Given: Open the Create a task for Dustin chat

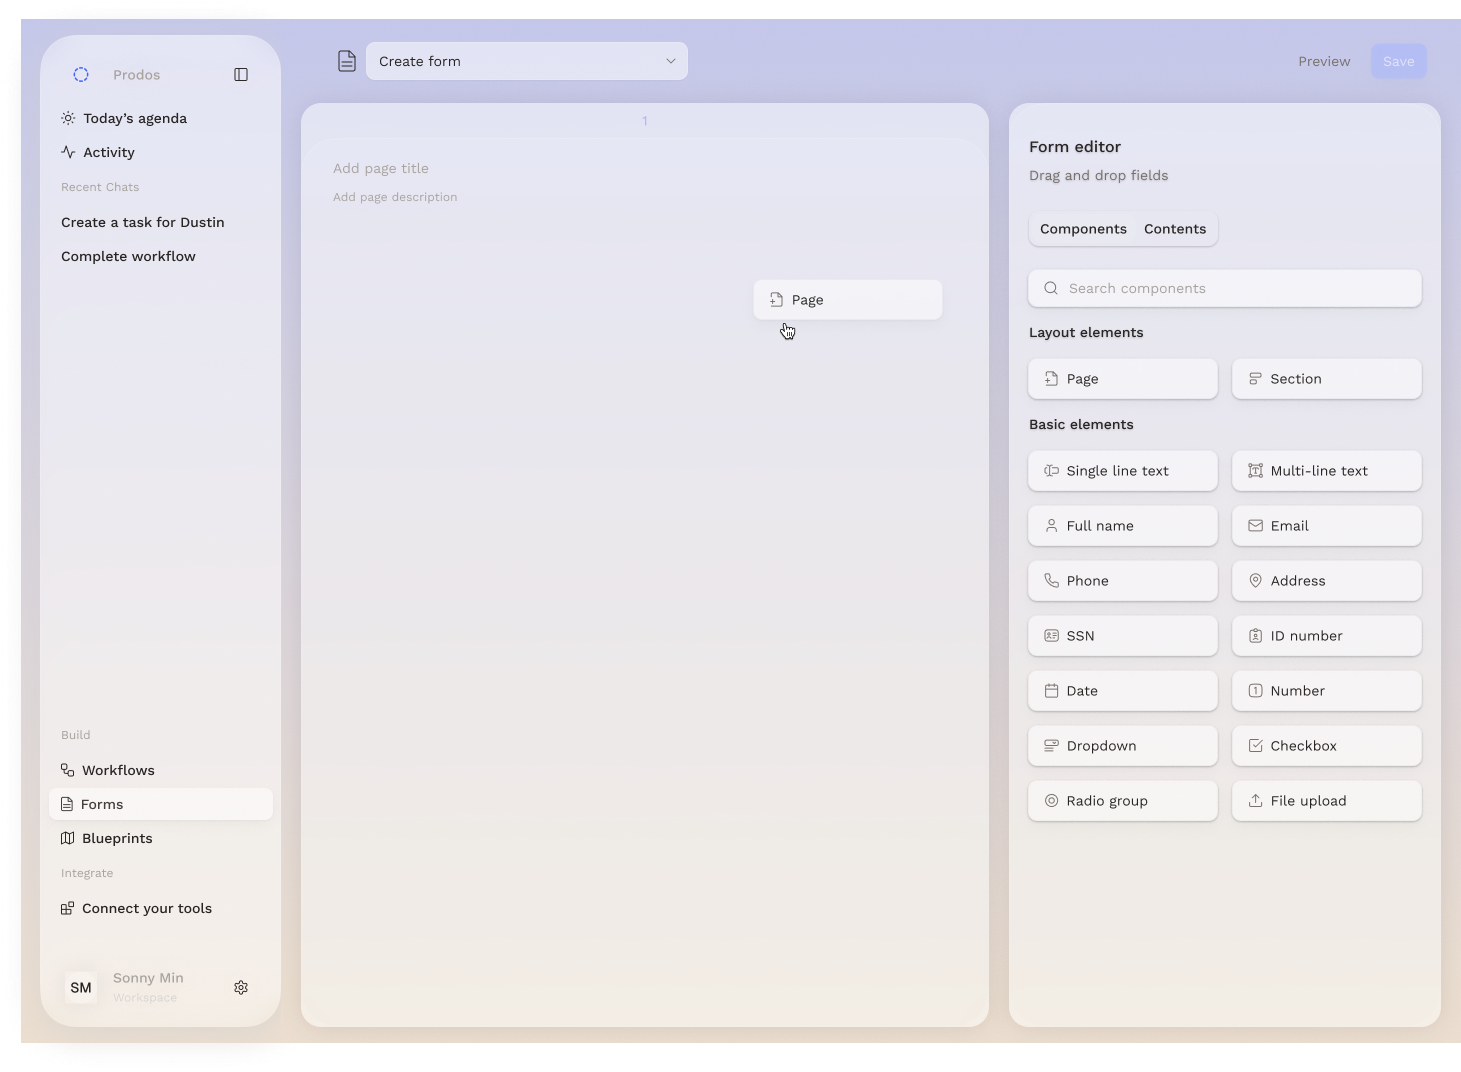Looking at the screenshot, I should tap(143, 222).
